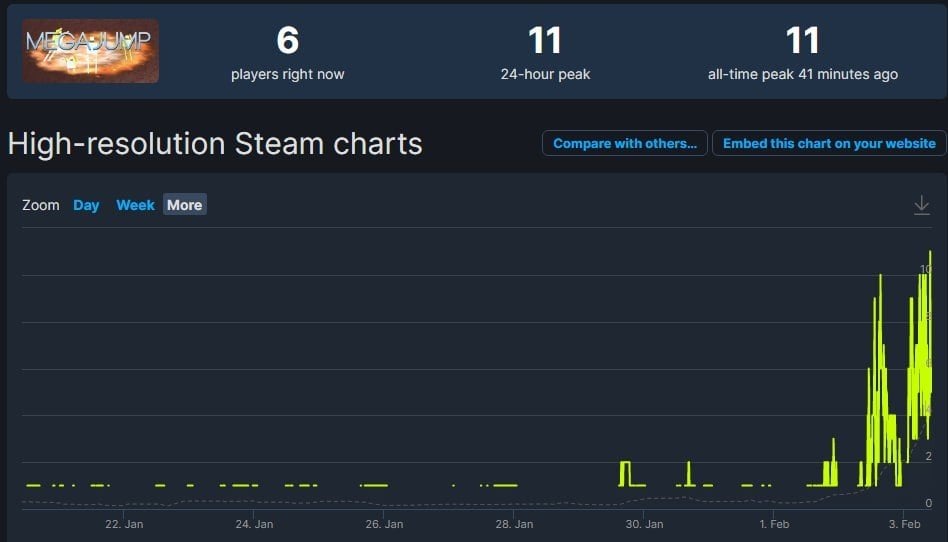Image resolution: width=948 pixels, height=542 pixels.
Task: Click the 22. Jan axis label
Action: pos(124,524)
